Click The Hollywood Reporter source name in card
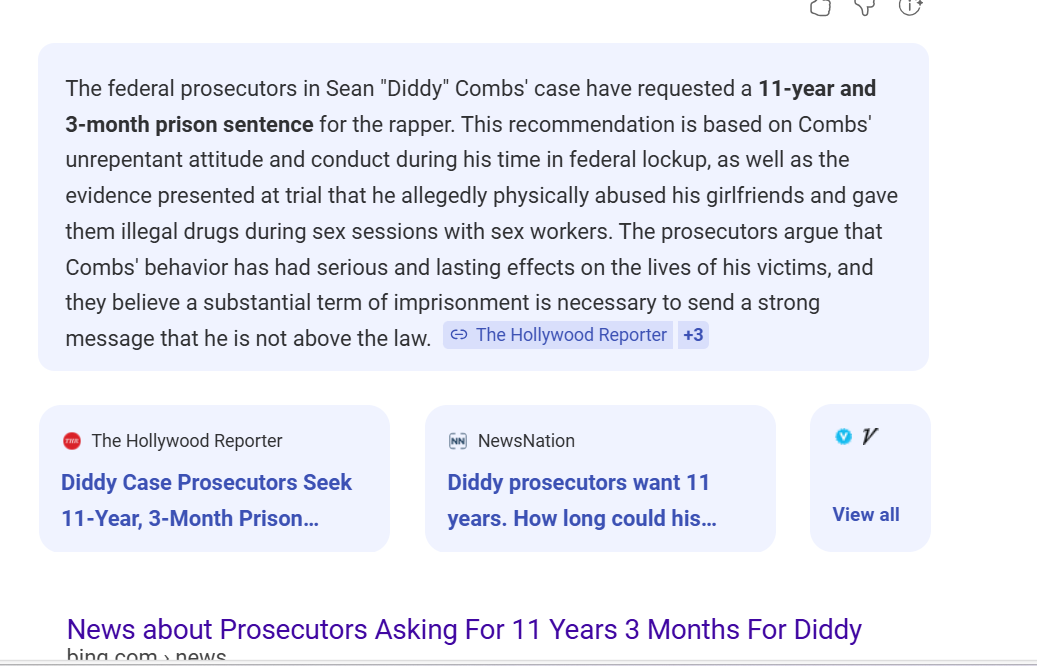This screenshot has height=666, width=1037. point(187,441)
